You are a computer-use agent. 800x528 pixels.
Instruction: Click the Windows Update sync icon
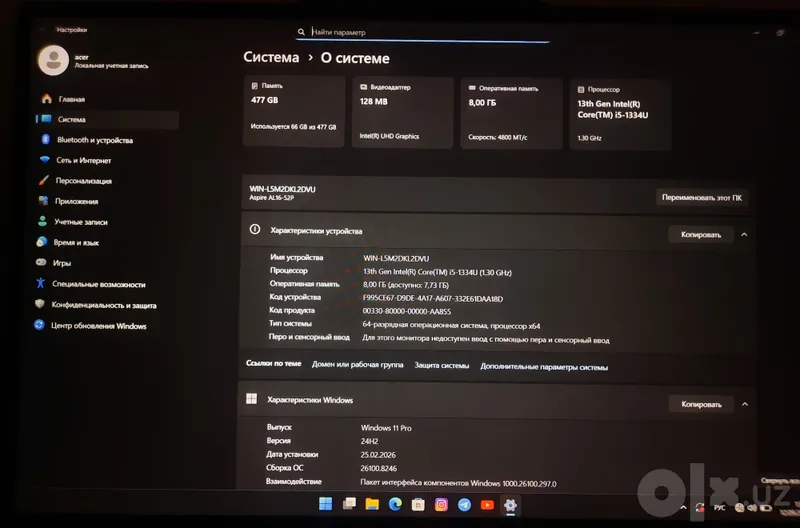coord(39,324)
